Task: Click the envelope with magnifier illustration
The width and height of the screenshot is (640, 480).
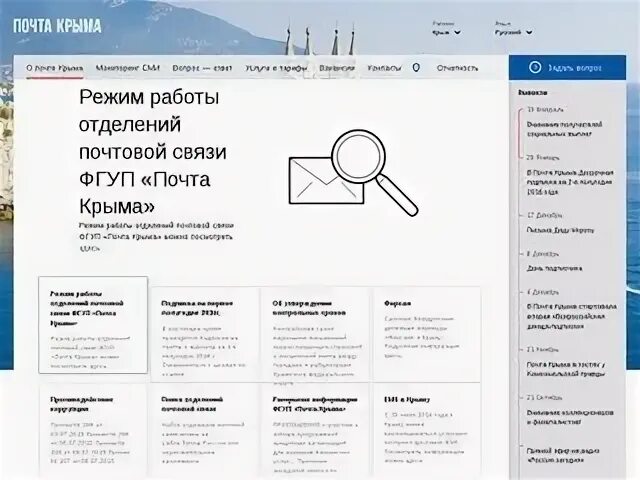Action: pyautogui.click(x=353, y=173)
